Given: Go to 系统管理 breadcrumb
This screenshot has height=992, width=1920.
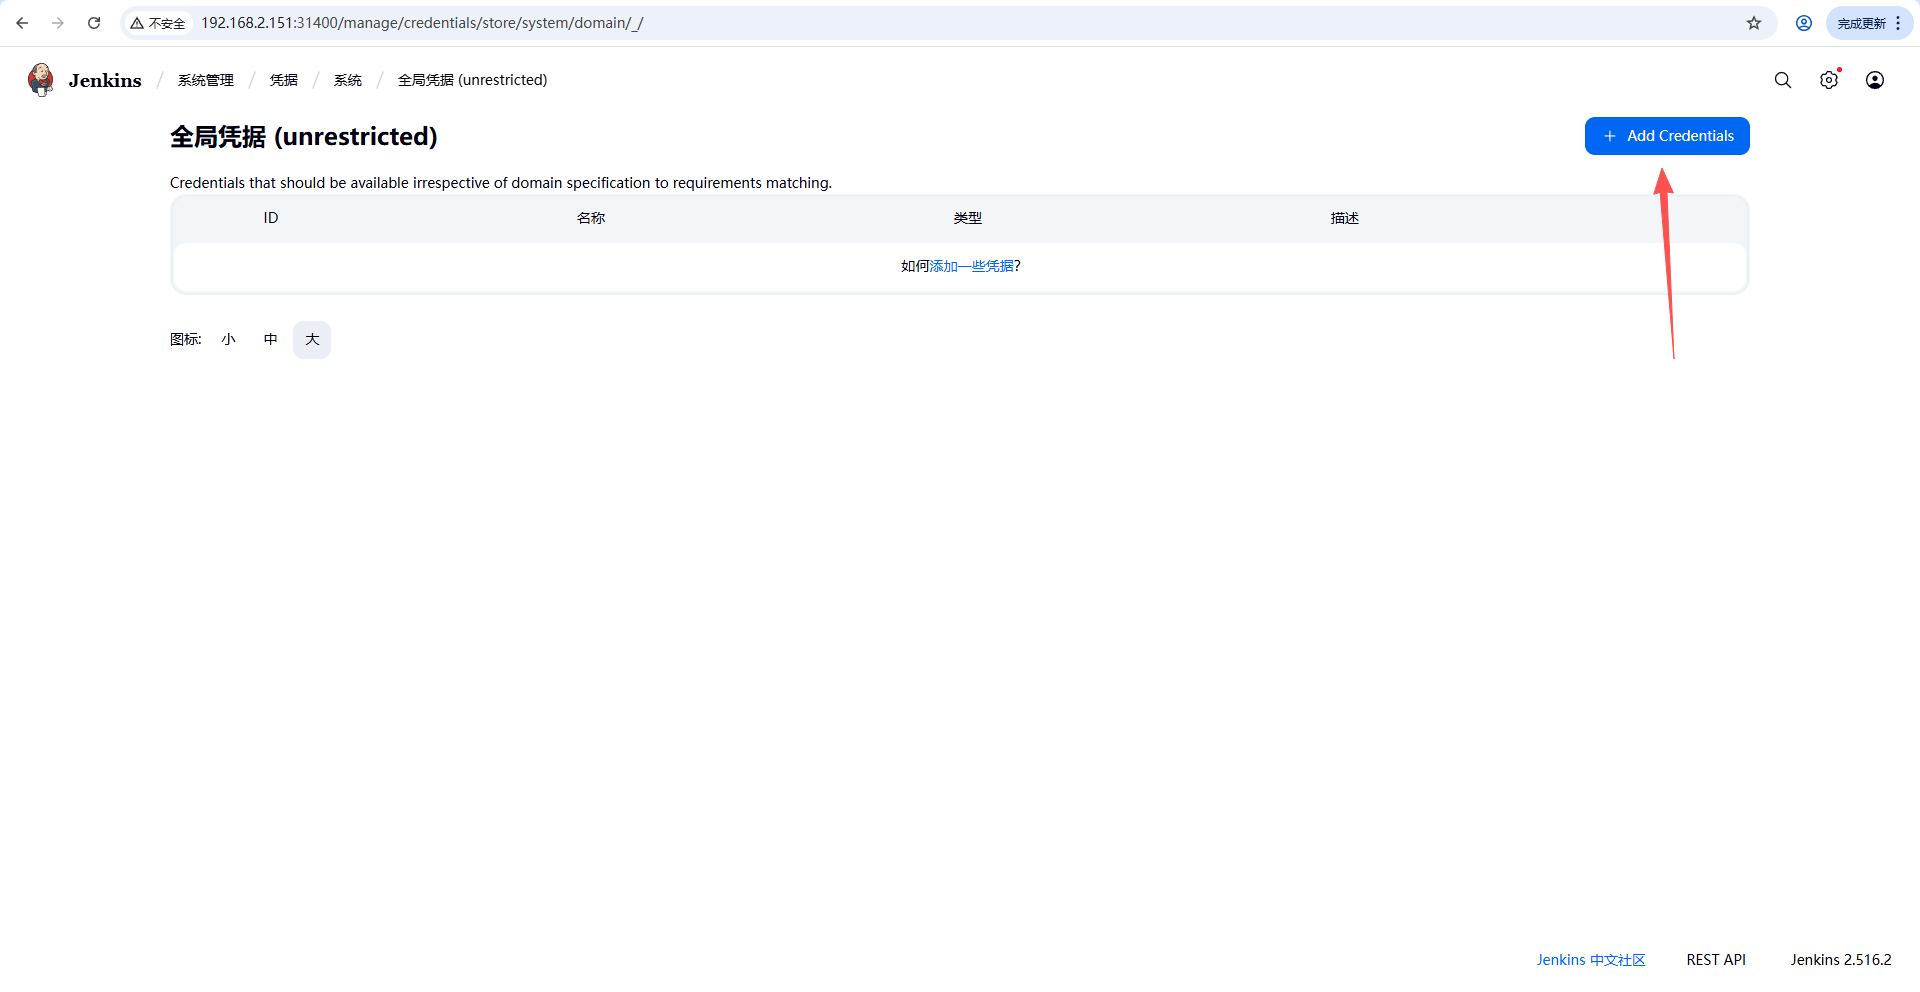Looking at the screenshot, I should click(x=206, y=80).
